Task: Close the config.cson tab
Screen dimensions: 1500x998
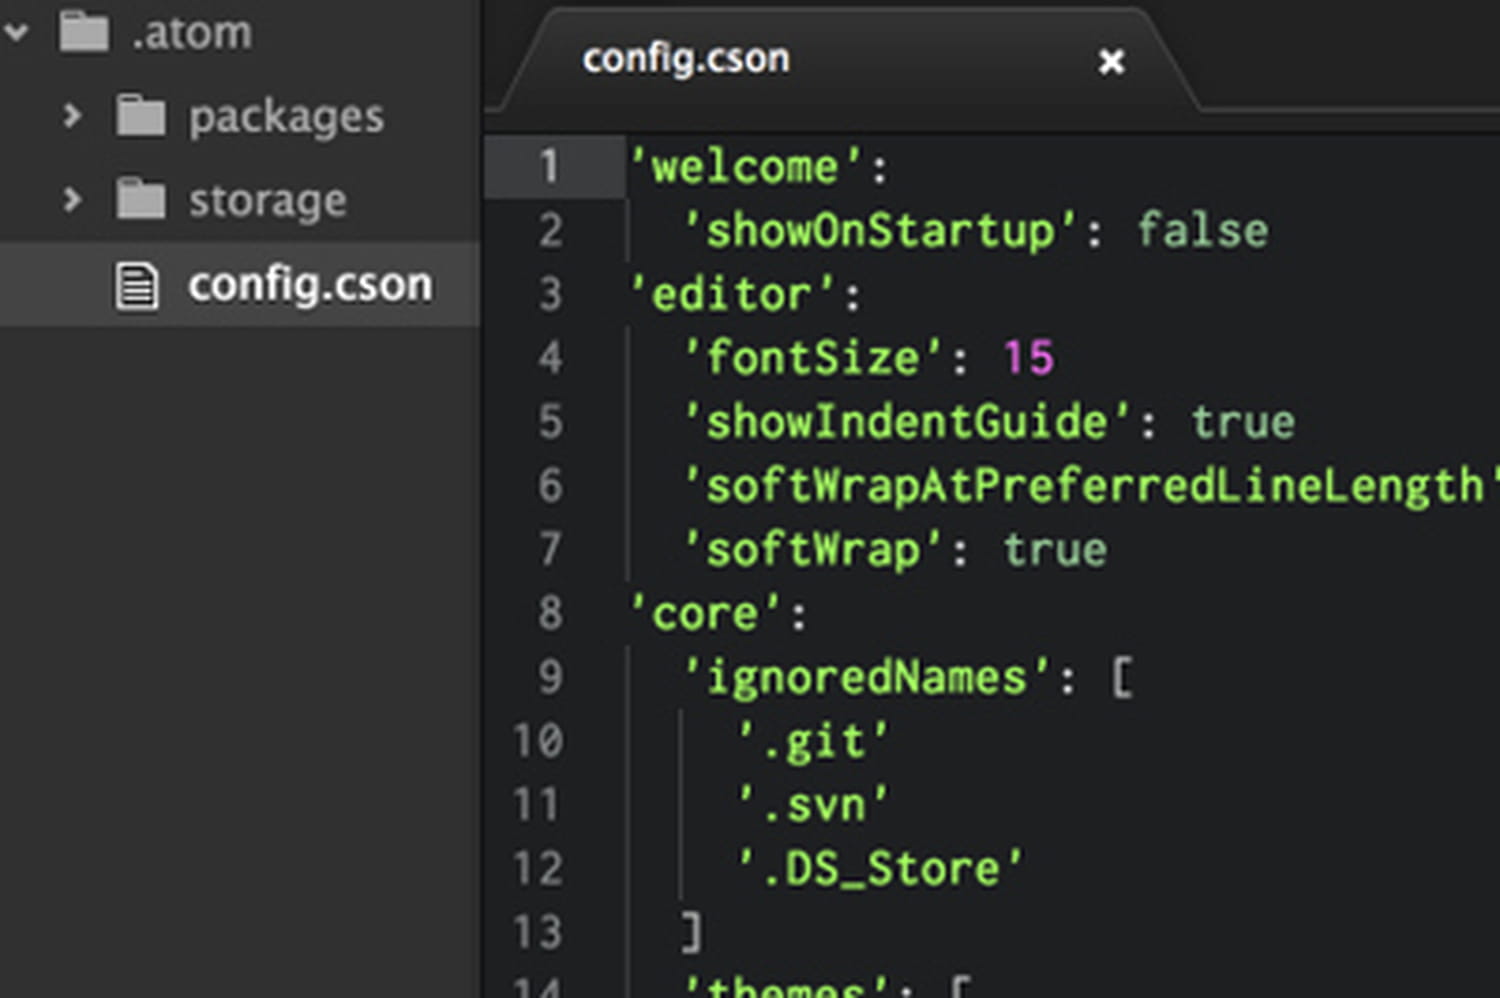Action: click(1111, 62)
